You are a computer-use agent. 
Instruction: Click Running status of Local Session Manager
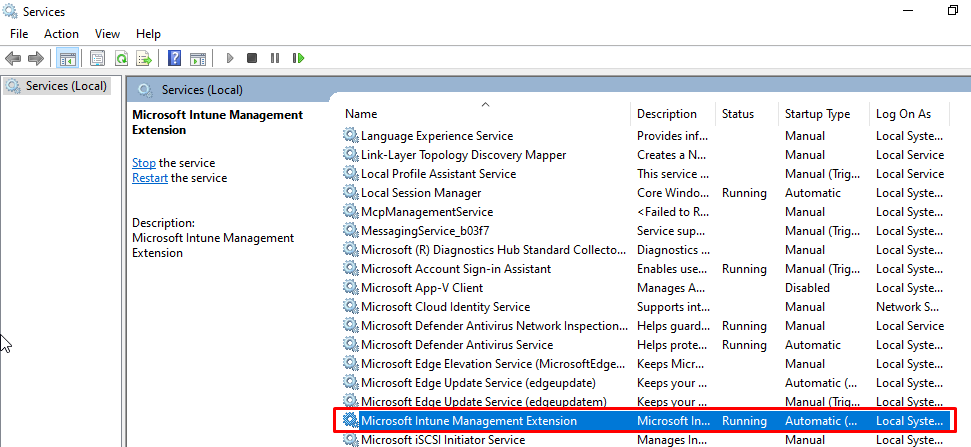[744, 193]
